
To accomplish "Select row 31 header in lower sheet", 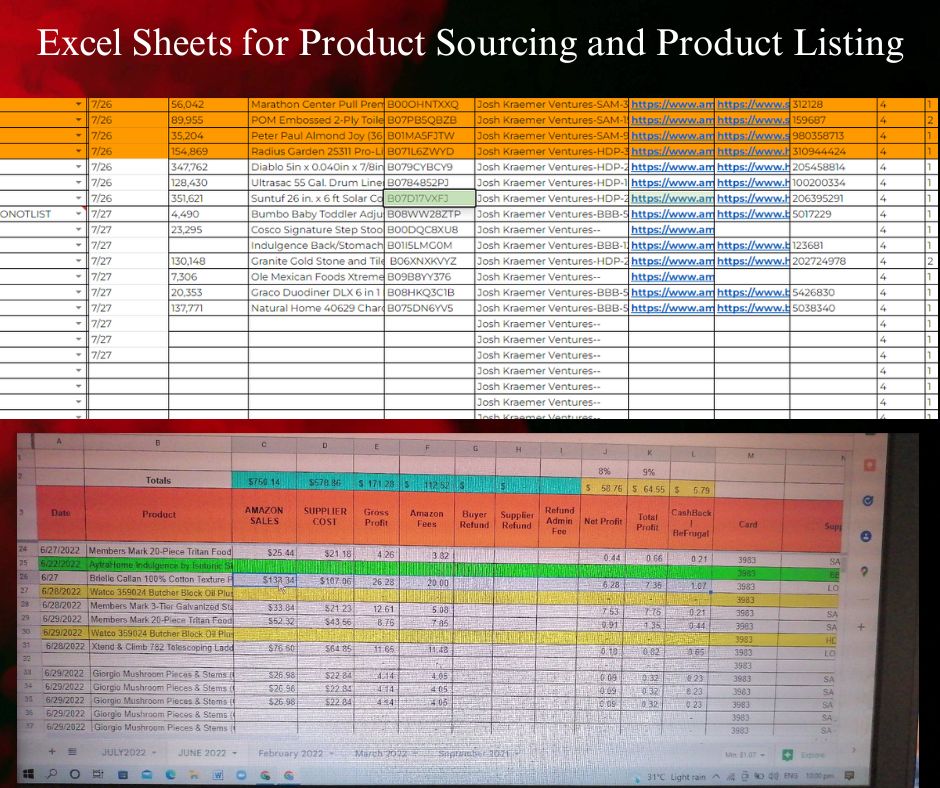I will click(x=26, y=645).
